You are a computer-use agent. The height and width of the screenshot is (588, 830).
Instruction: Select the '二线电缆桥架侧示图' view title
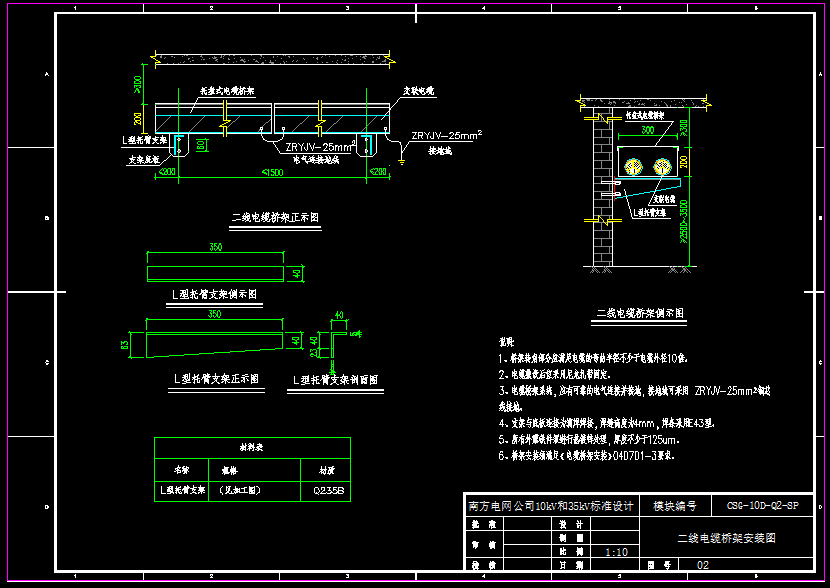pos(639,313)
